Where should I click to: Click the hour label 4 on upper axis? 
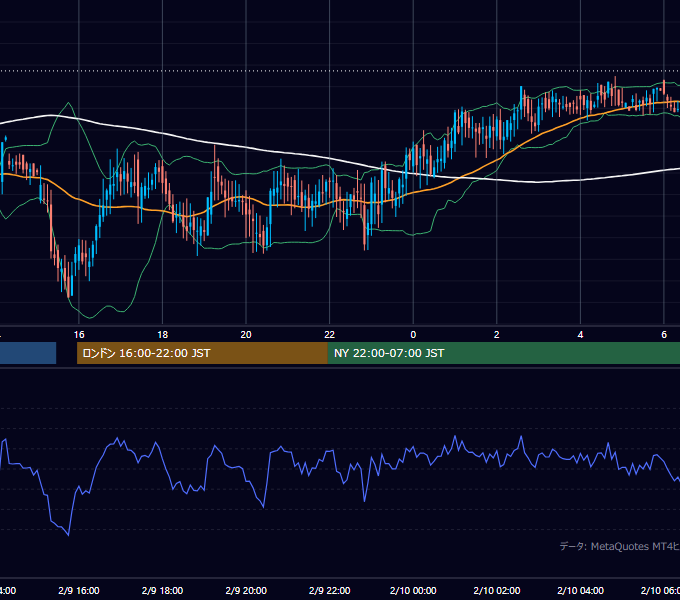tap(580, 335)
